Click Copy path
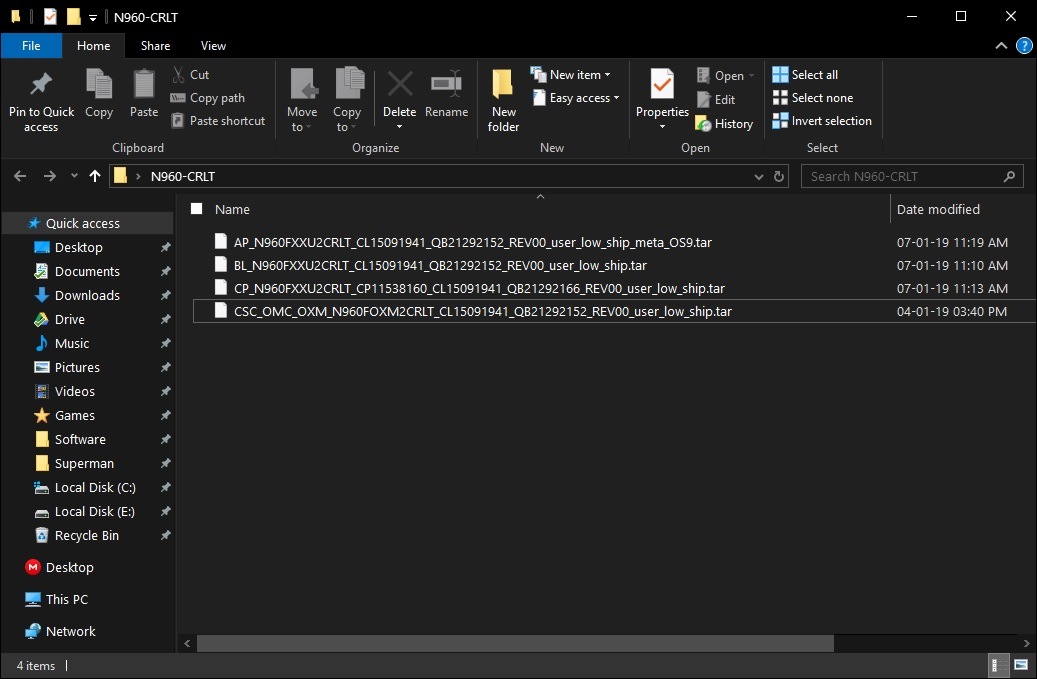Screen dimensions: 1037x679 coord(208,98)
